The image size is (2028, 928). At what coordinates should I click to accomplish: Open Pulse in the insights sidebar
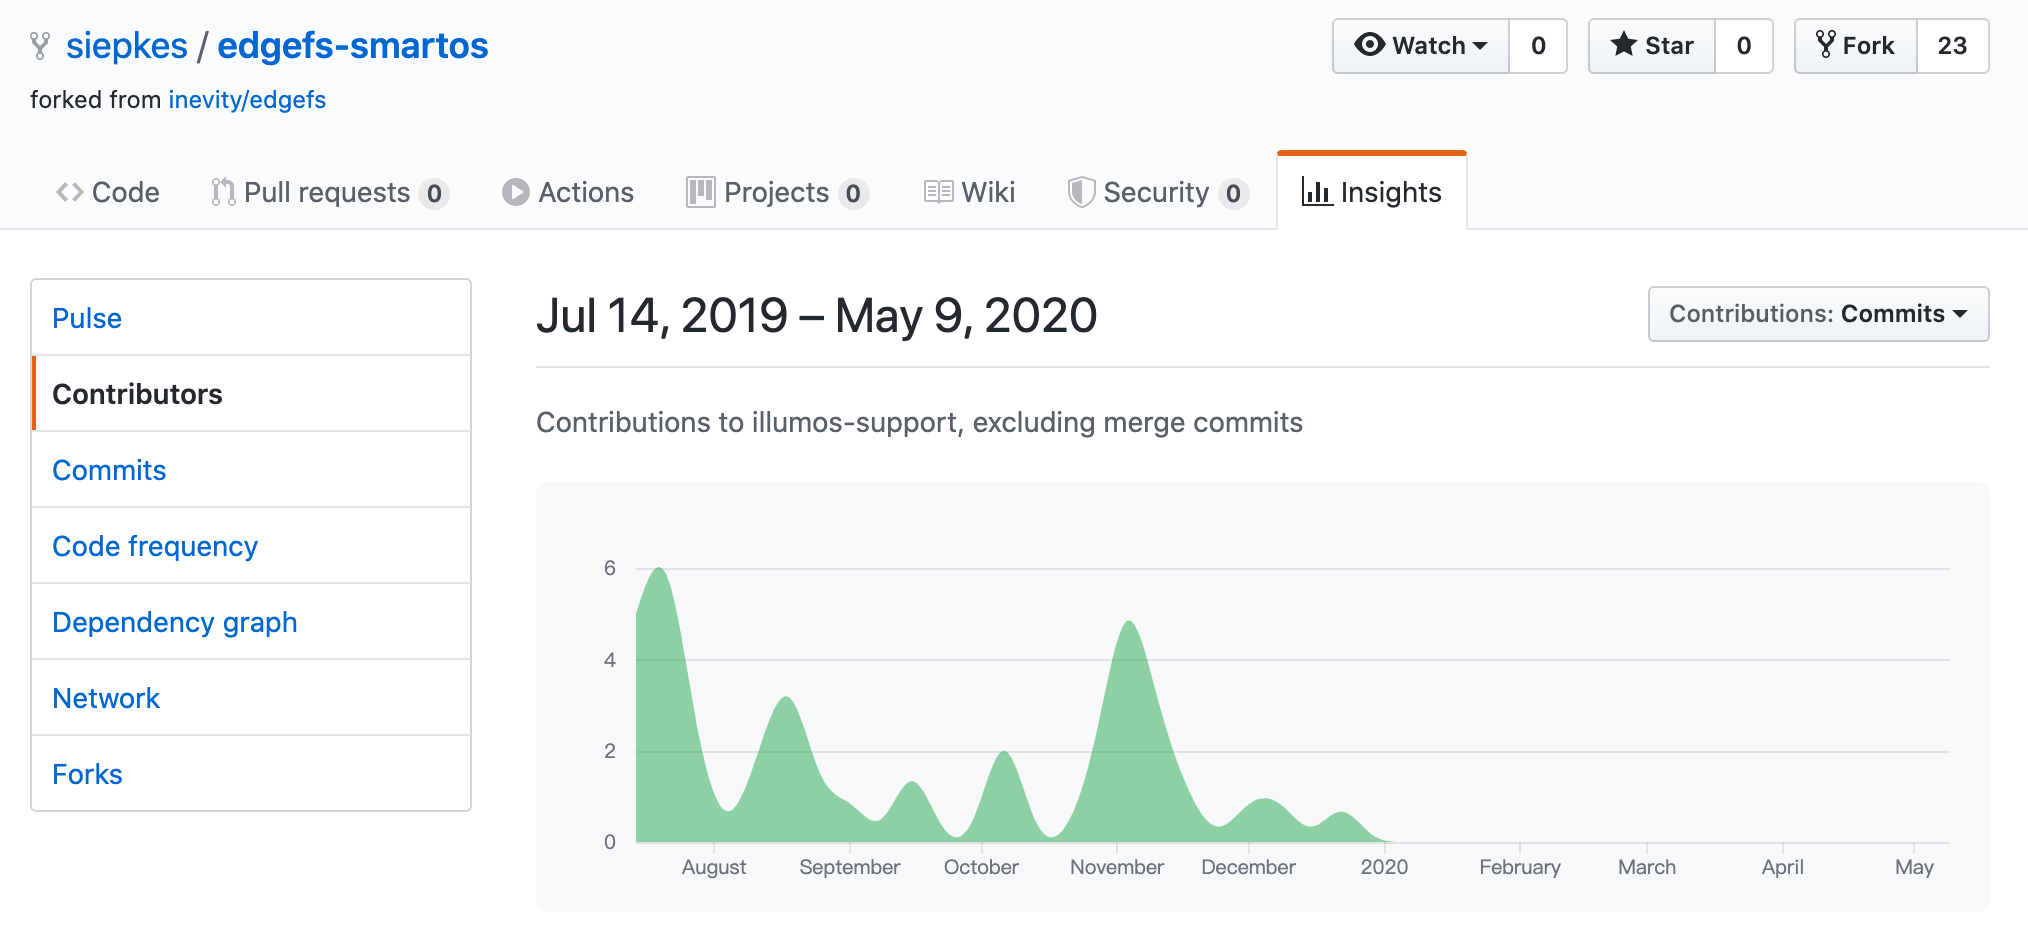pyautogui.click(x=87, y=318)
